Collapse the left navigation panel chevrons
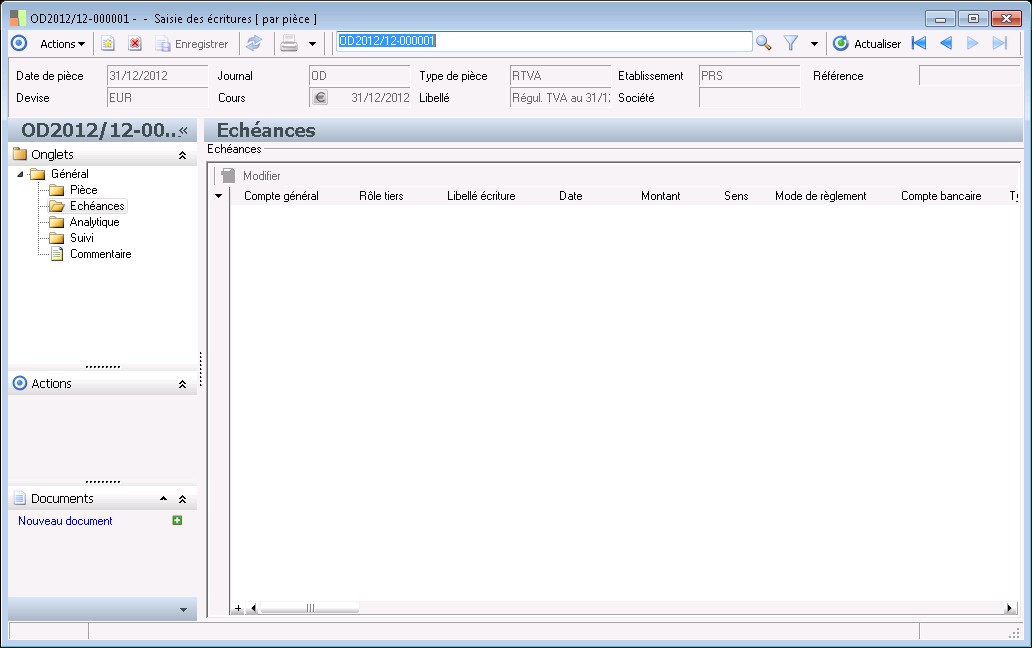This screenshot has width=1032, height=648. point(184,130)
